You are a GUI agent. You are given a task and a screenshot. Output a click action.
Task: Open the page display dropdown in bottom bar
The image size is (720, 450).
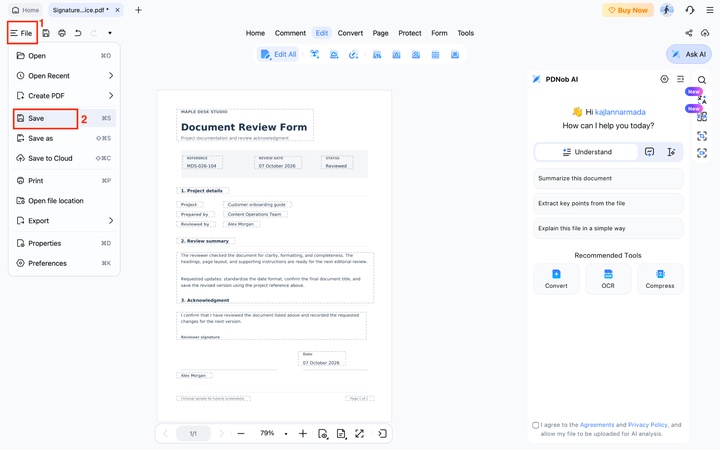[x=341, y=433]
